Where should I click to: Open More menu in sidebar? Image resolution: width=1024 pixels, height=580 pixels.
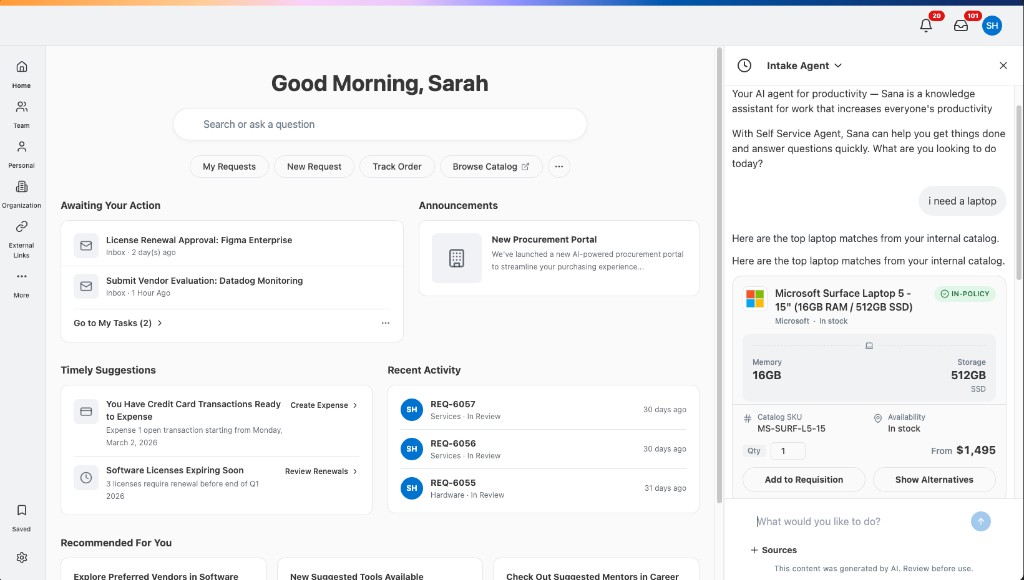[x=22, y=284]
